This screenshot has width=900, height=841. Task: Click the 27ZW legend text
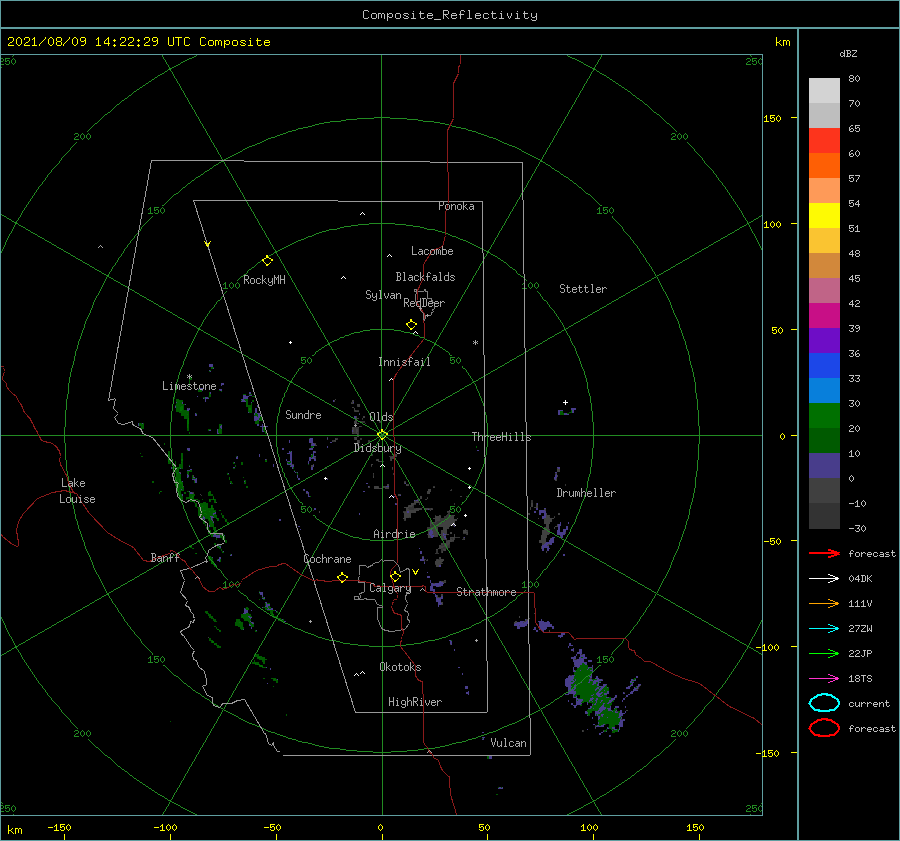click(x=860, y=629)
